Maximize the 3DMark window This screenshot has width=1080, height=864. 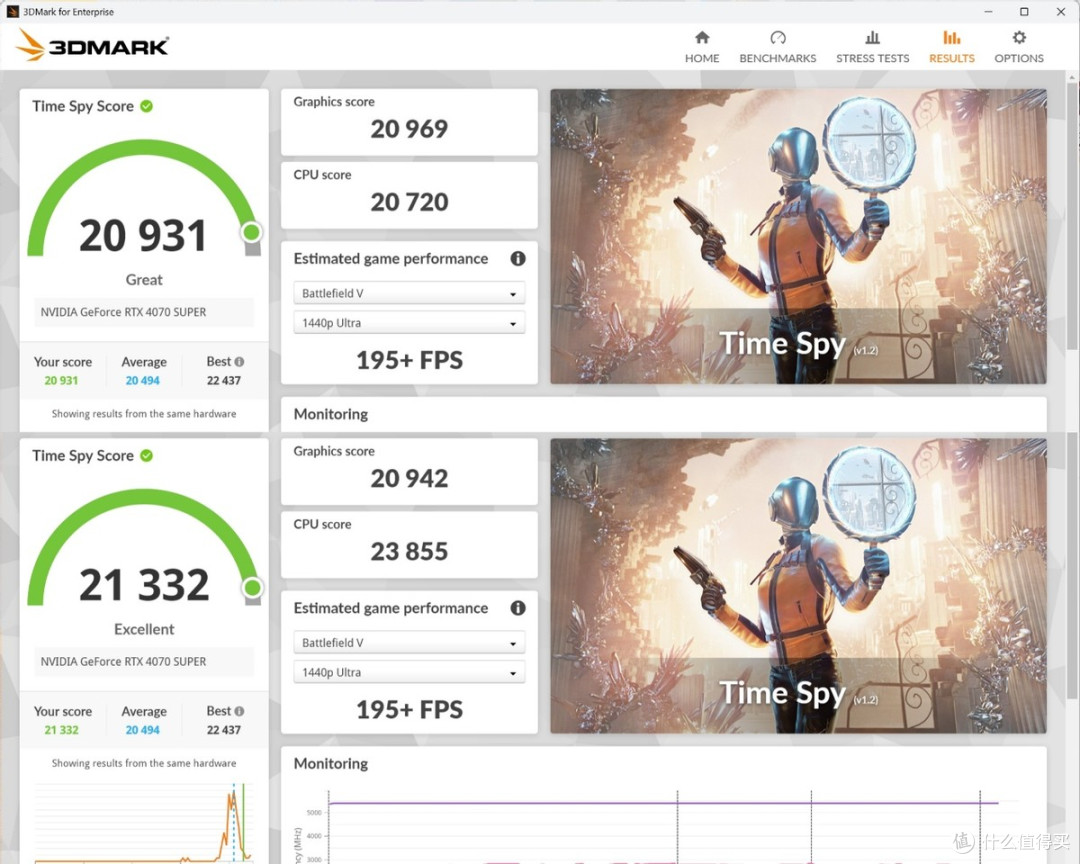(x=1024, y=12)
